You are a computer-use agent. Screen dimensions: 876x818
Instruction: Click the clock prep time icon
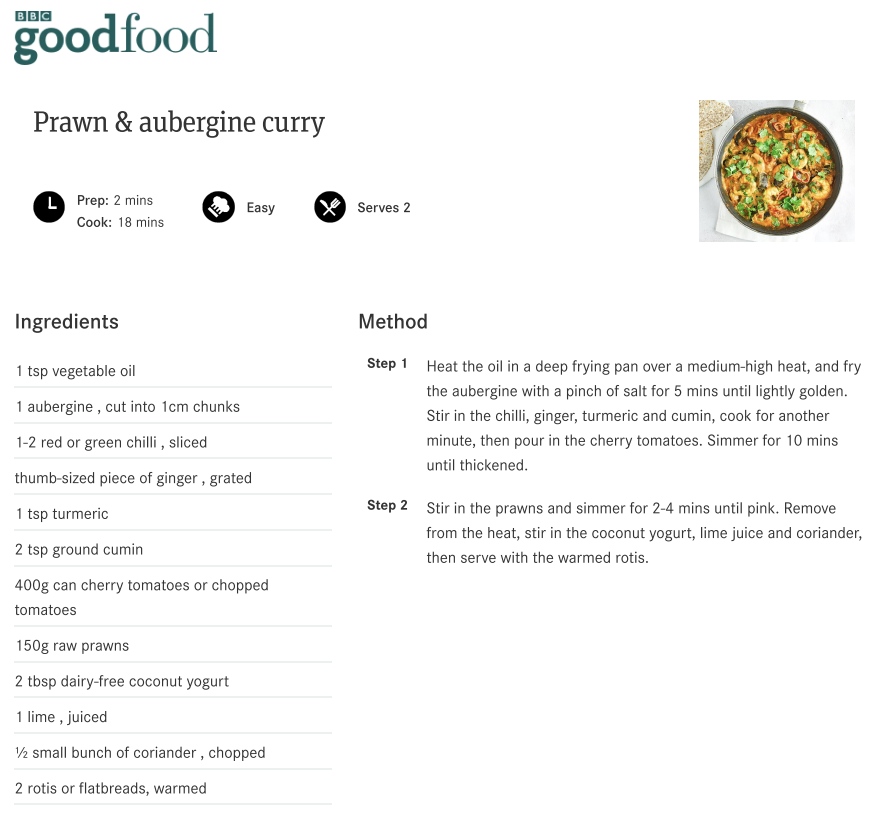(x=49, y=207)
